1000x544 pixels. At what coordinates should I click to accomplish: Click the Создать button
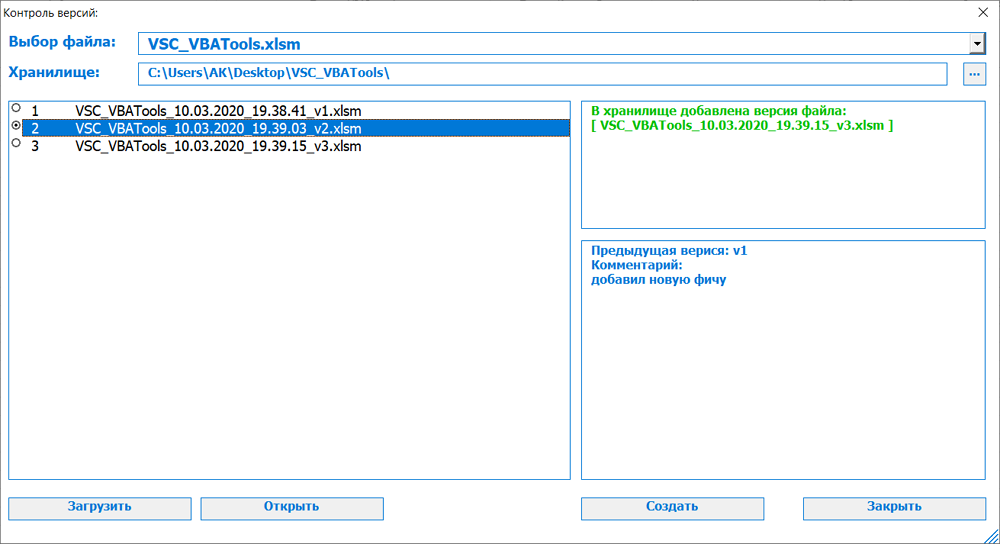672,508
